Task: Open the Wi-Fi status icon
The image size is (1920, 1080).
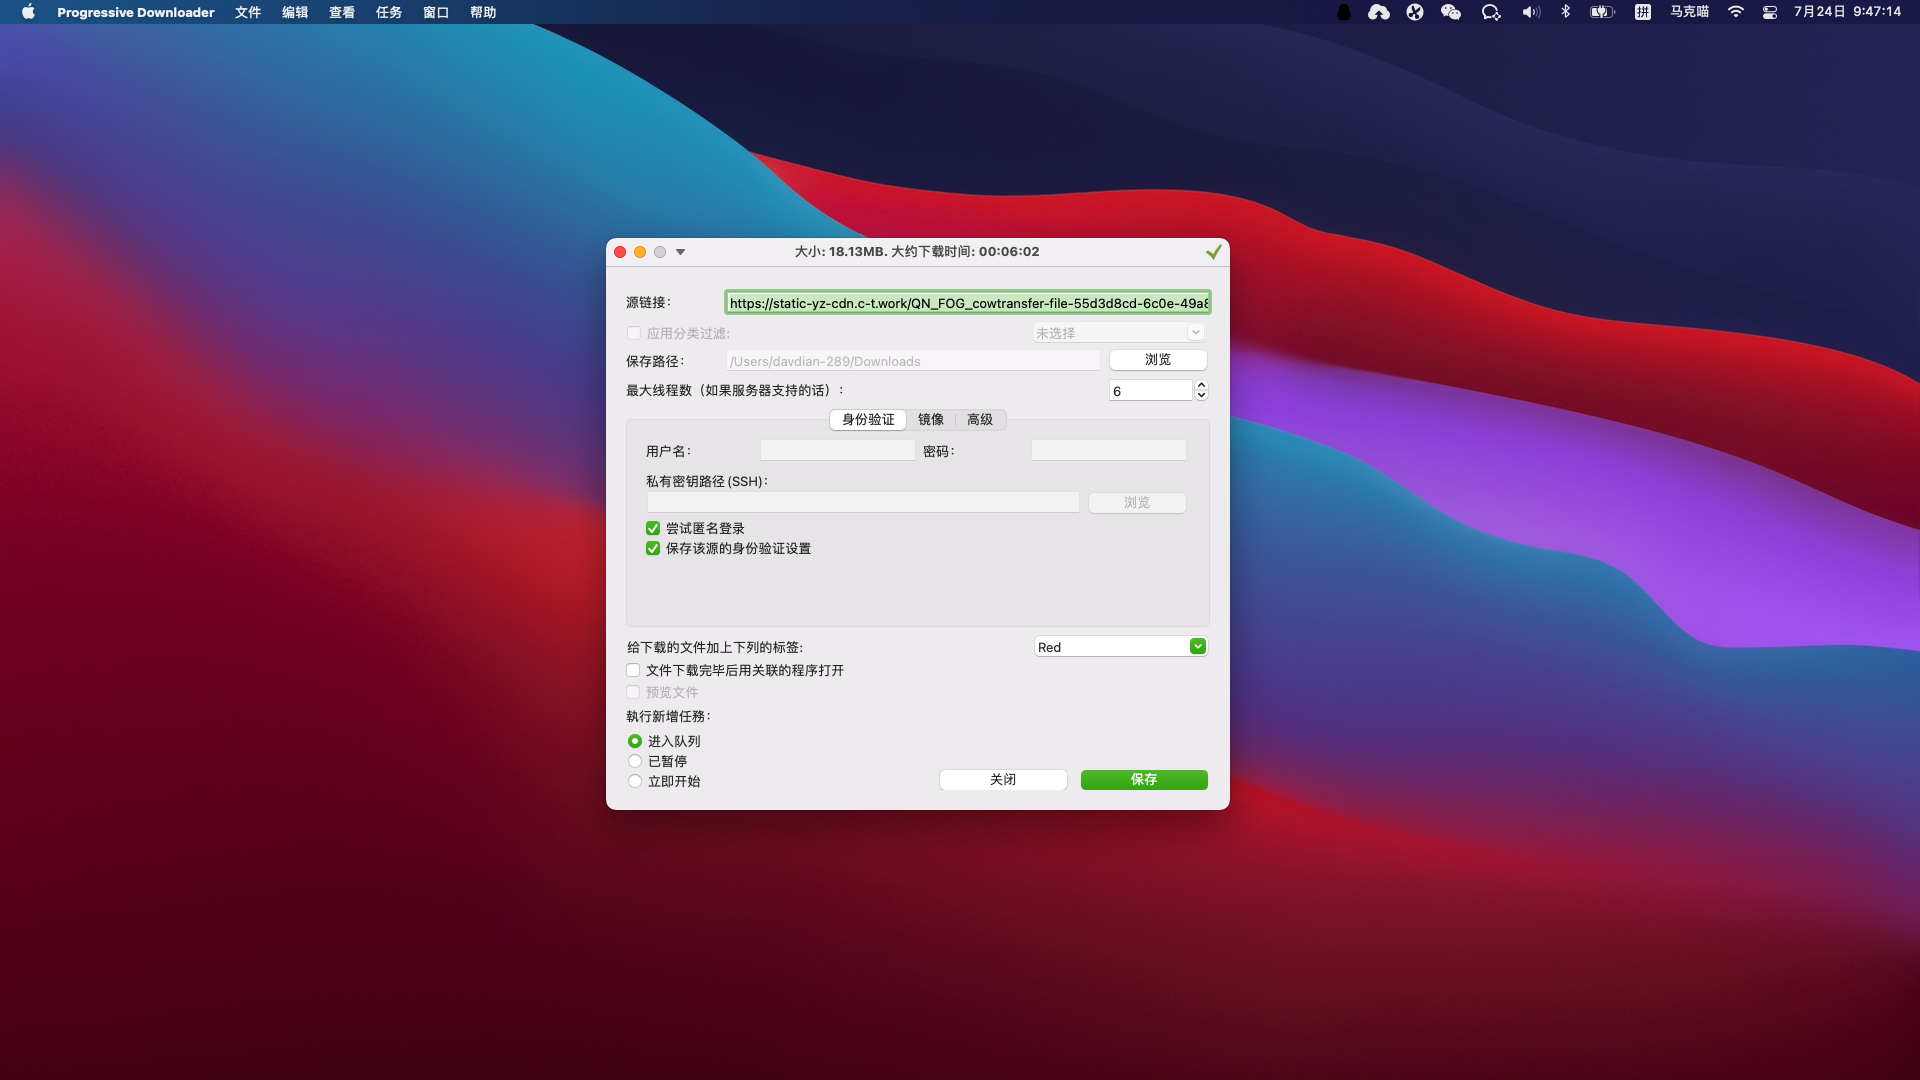Action: point(1736,12)
